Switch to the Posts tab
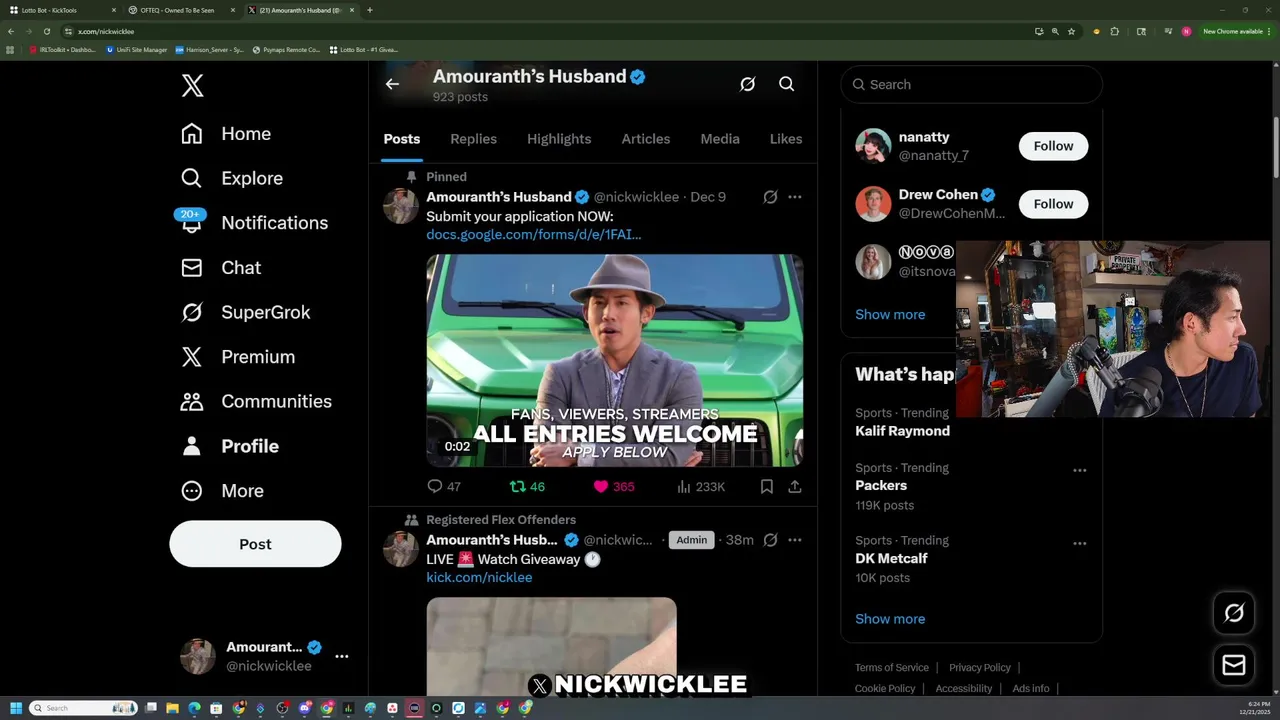Viewport: 1280px width, 720px height. tap(402, 139)
